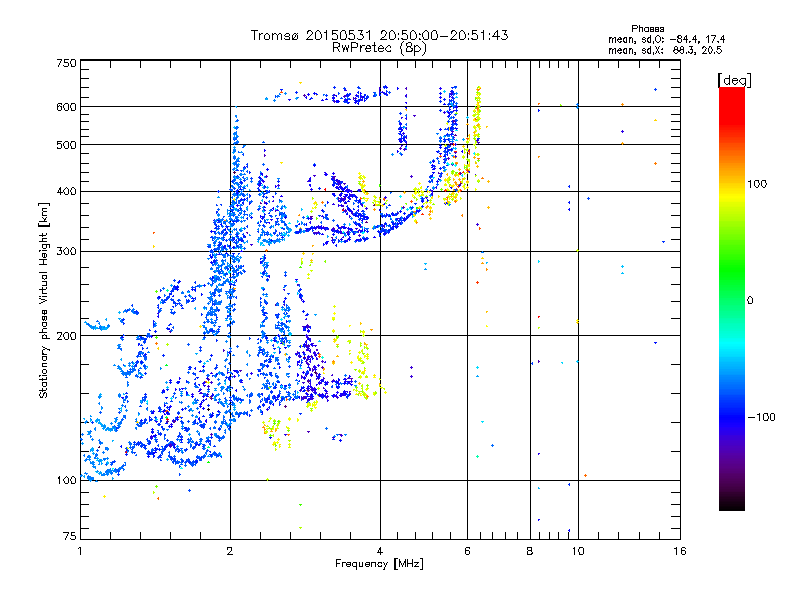This screenshot has width=800, height=600.
Task: Click the colorbar '100' tick label
Action: [757, 184]
